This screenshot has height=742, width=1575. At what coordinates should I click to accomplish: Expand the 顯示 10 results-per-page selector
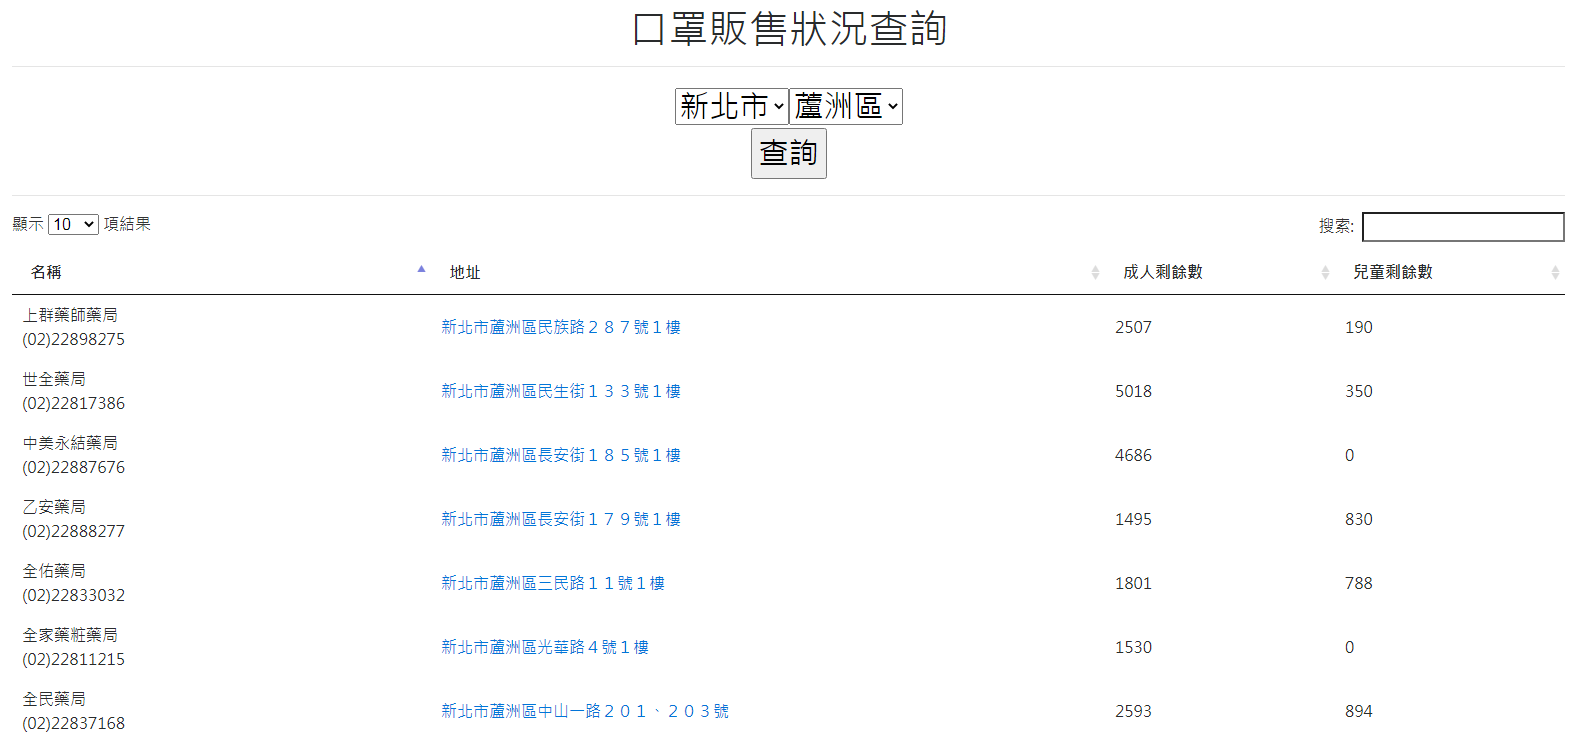pos(73,224)
